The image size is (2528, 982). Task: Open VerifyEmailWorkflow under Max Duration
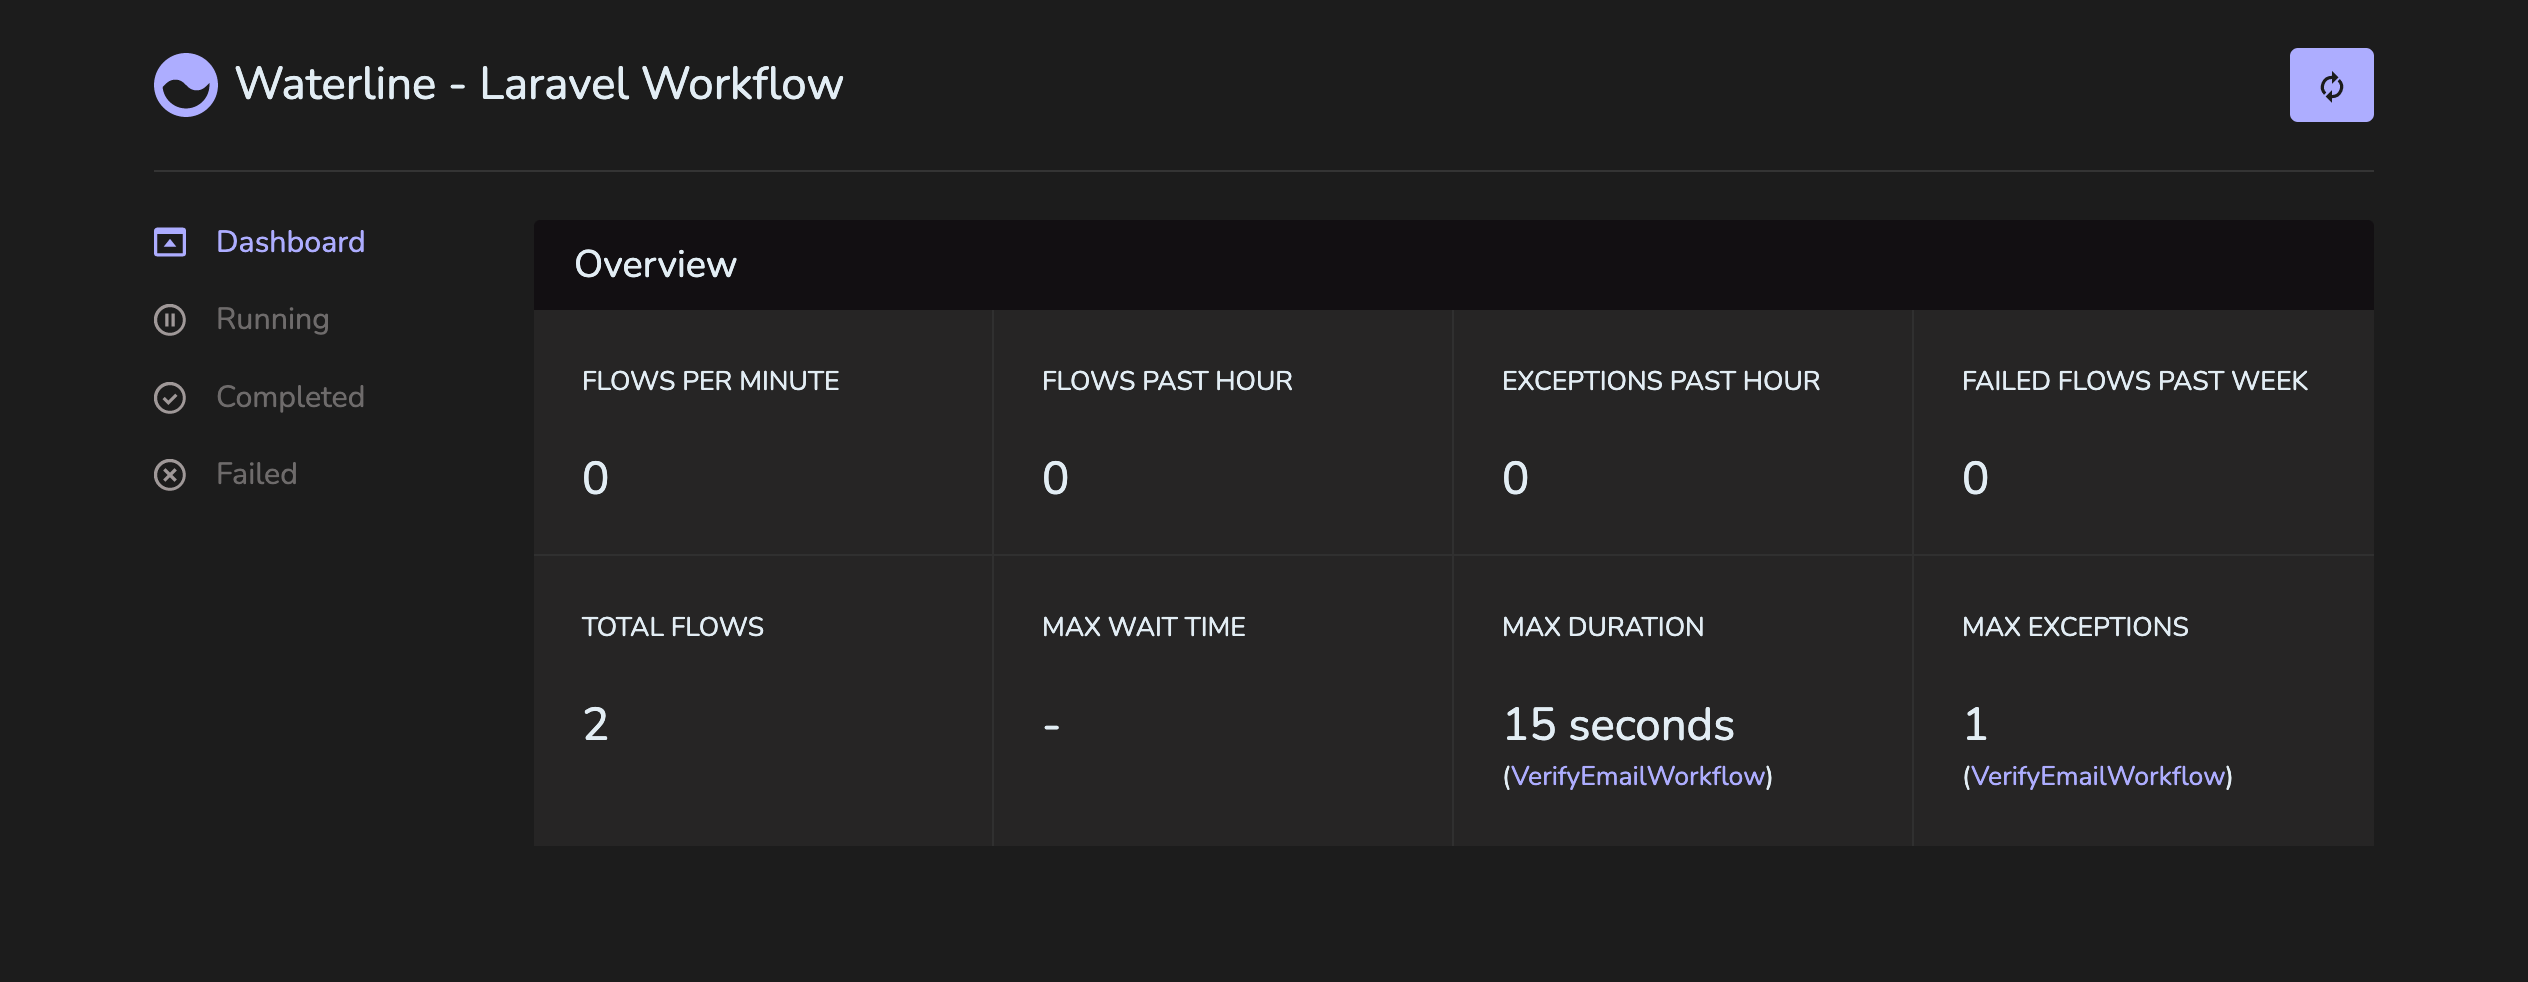(x=1637, y=775)
